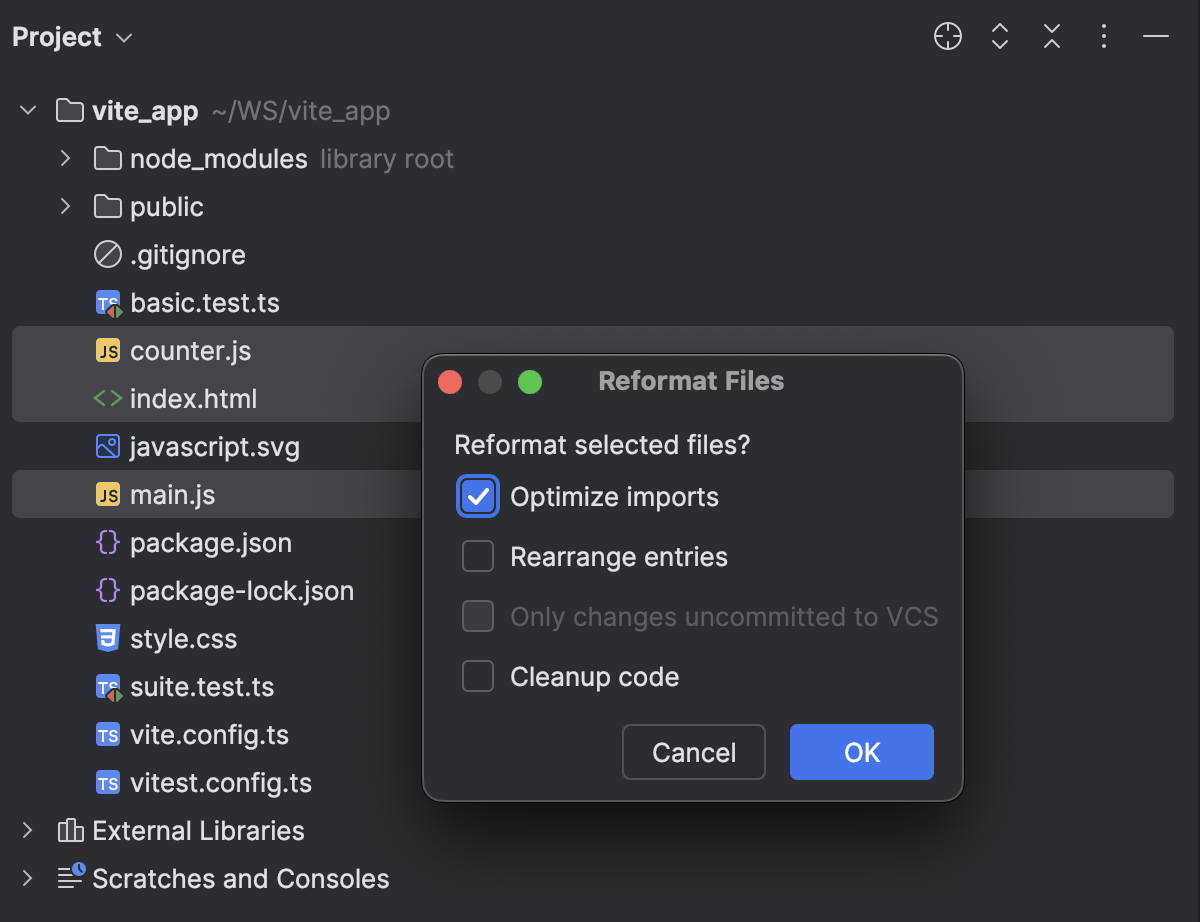This screenshot has width=1200, height=922.
Task: Open the Project view switcher dropdown
Action: pos(122,37)
